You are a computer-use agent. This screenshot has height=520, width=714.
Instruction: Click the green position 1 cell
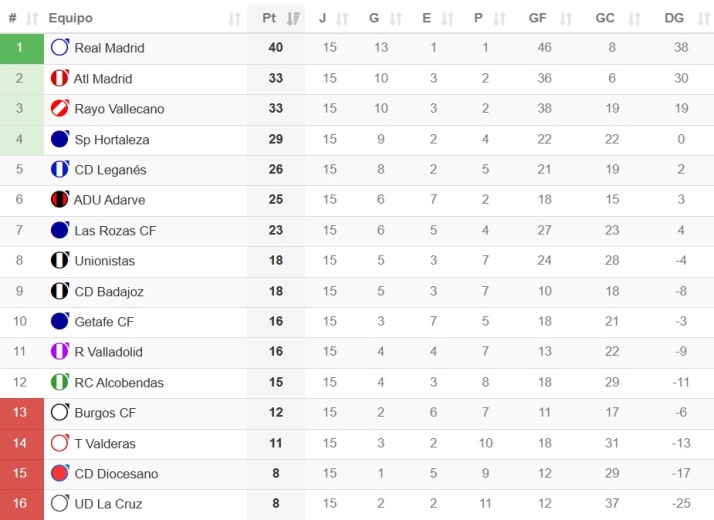pyautogui.click(x=20, y=48)
